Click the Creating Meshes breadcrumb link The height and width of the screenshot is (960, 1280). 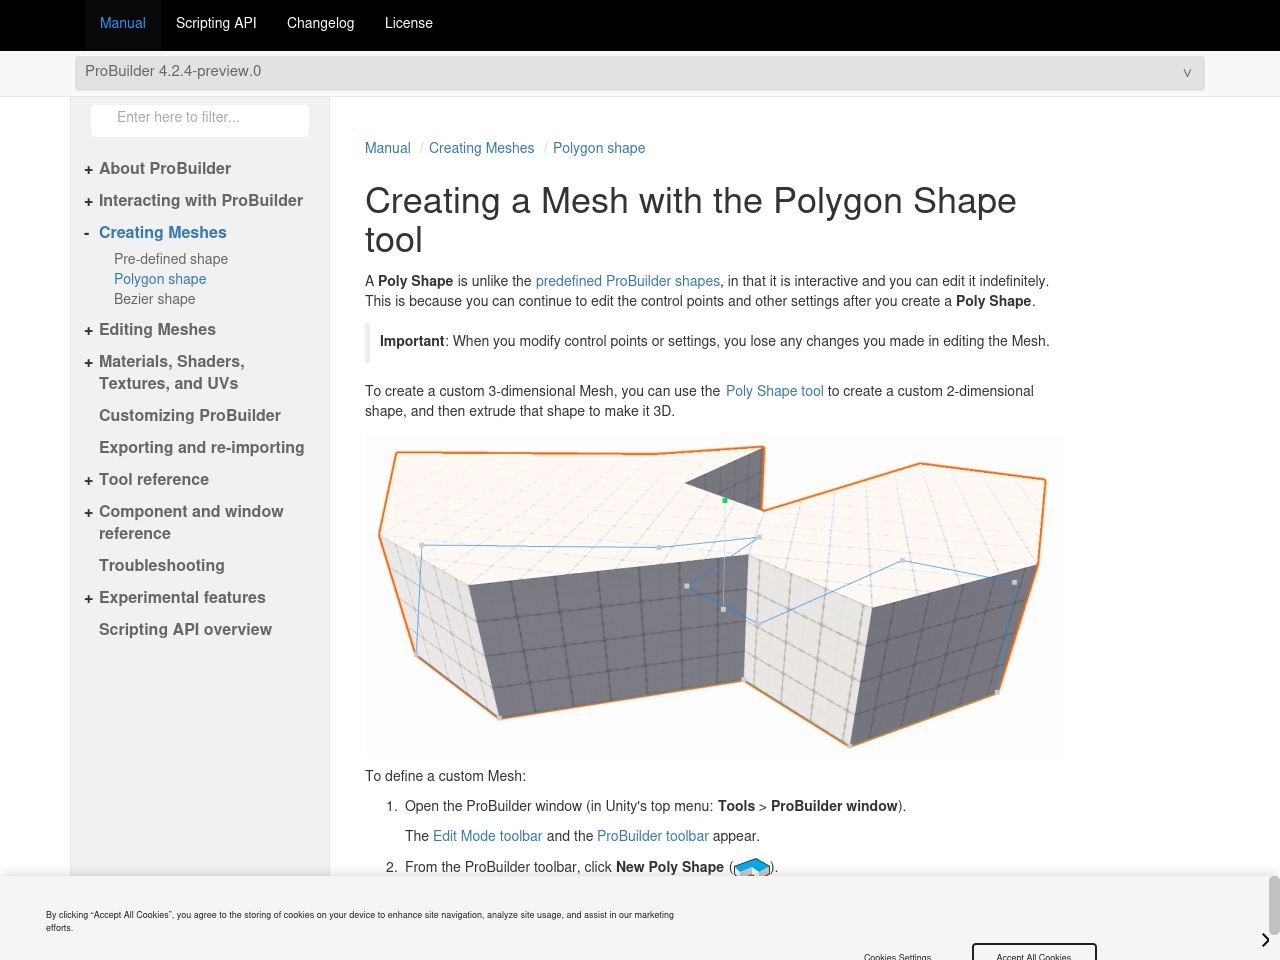point(482,148)
